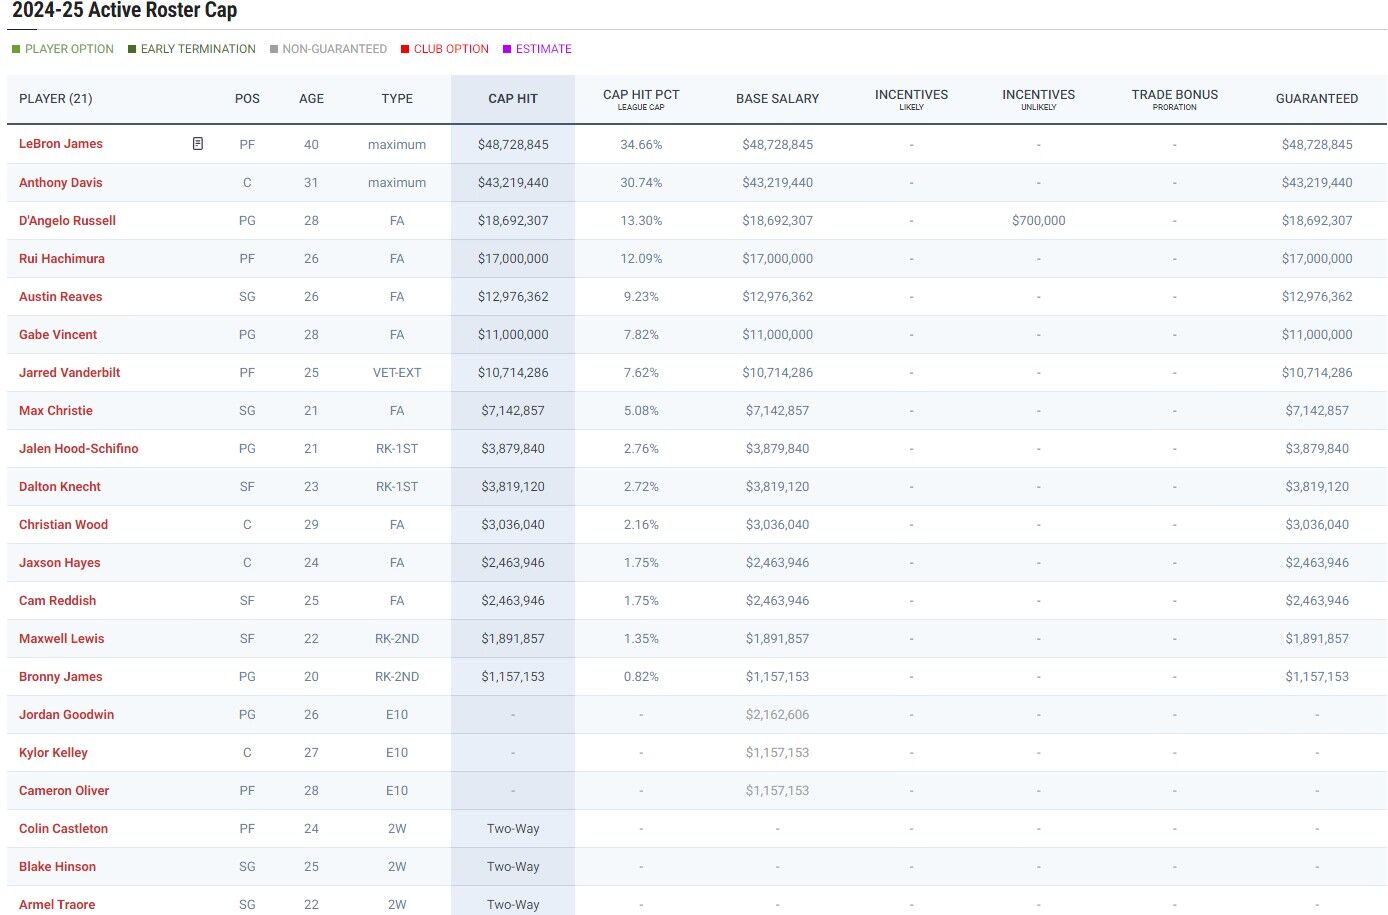Open Maxwell Lewis player link
Screen dimensions: 1388x915
62,639
